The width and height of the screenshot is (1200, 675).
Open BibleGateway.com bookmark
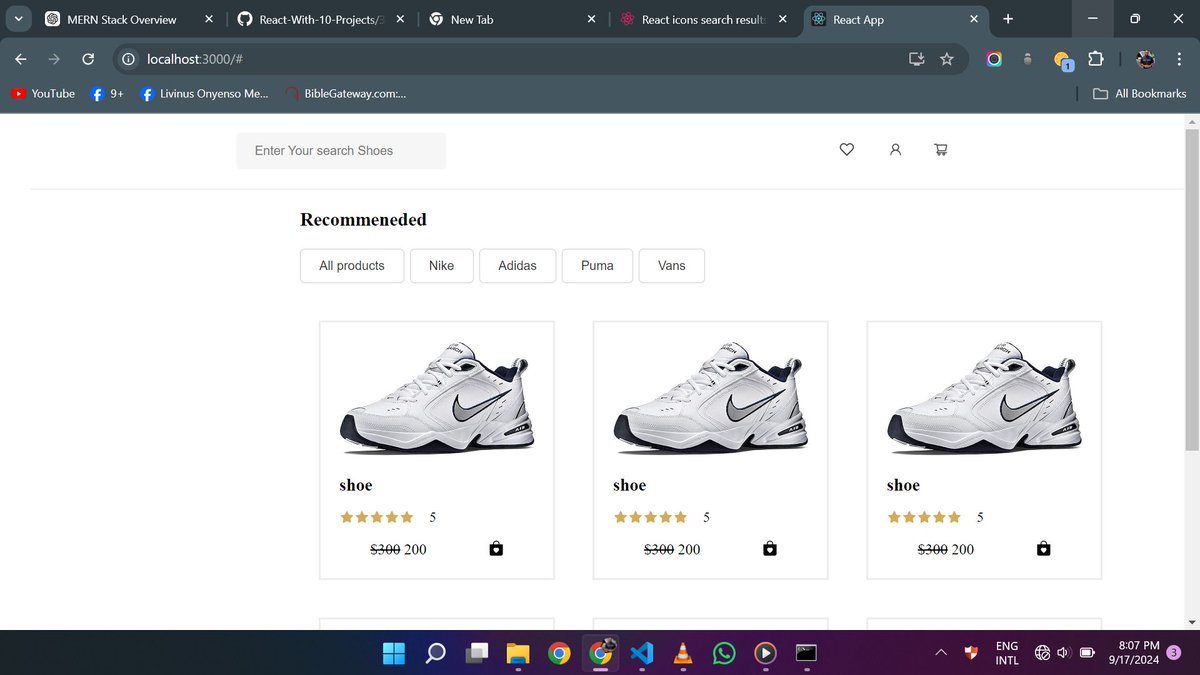[x=345, y=94]
